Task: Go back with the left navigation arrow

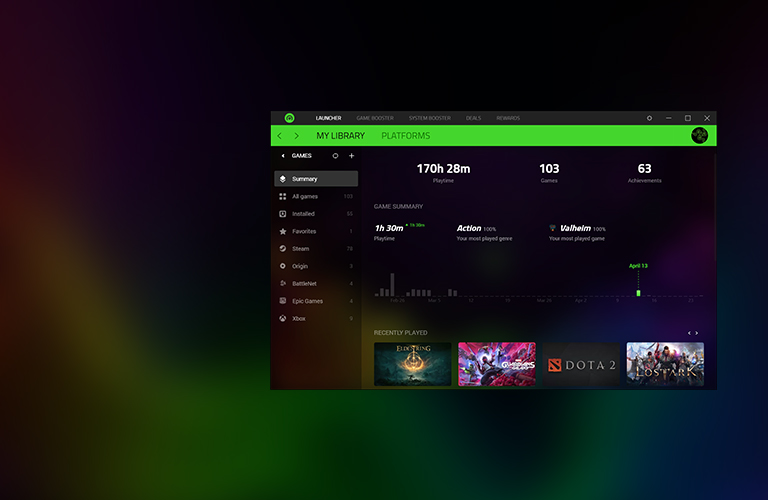Action: pyautogui.click(x=280, y=136)
